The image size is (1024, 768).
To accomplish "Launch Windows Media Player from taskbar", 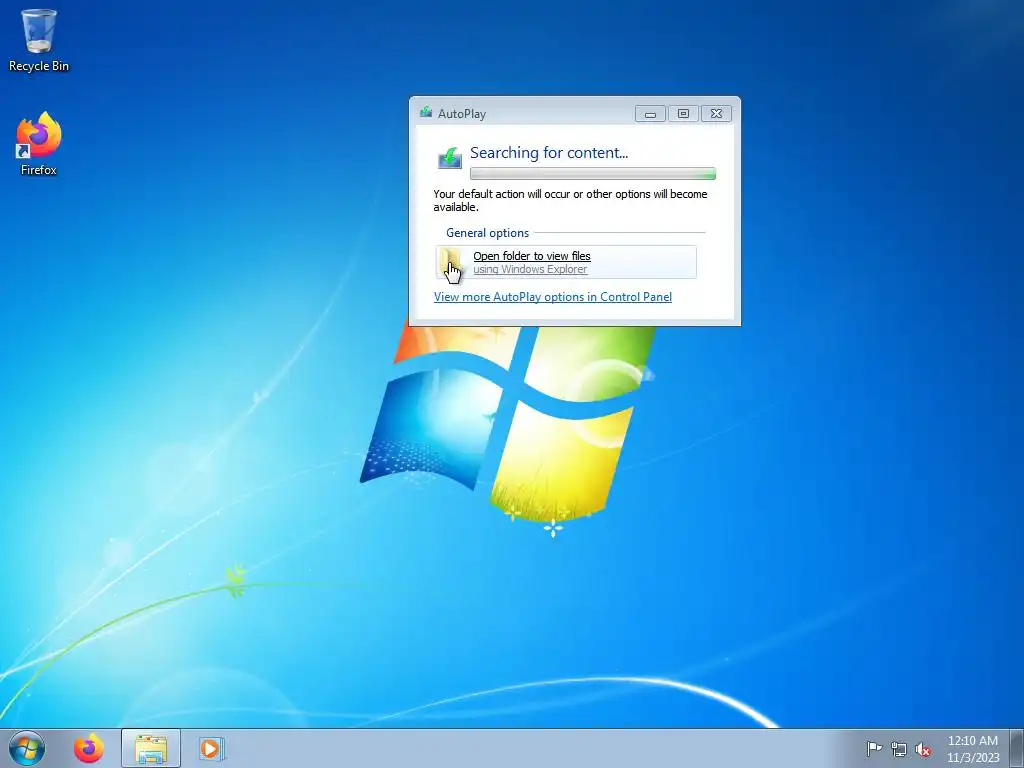I will click(211, 748).
